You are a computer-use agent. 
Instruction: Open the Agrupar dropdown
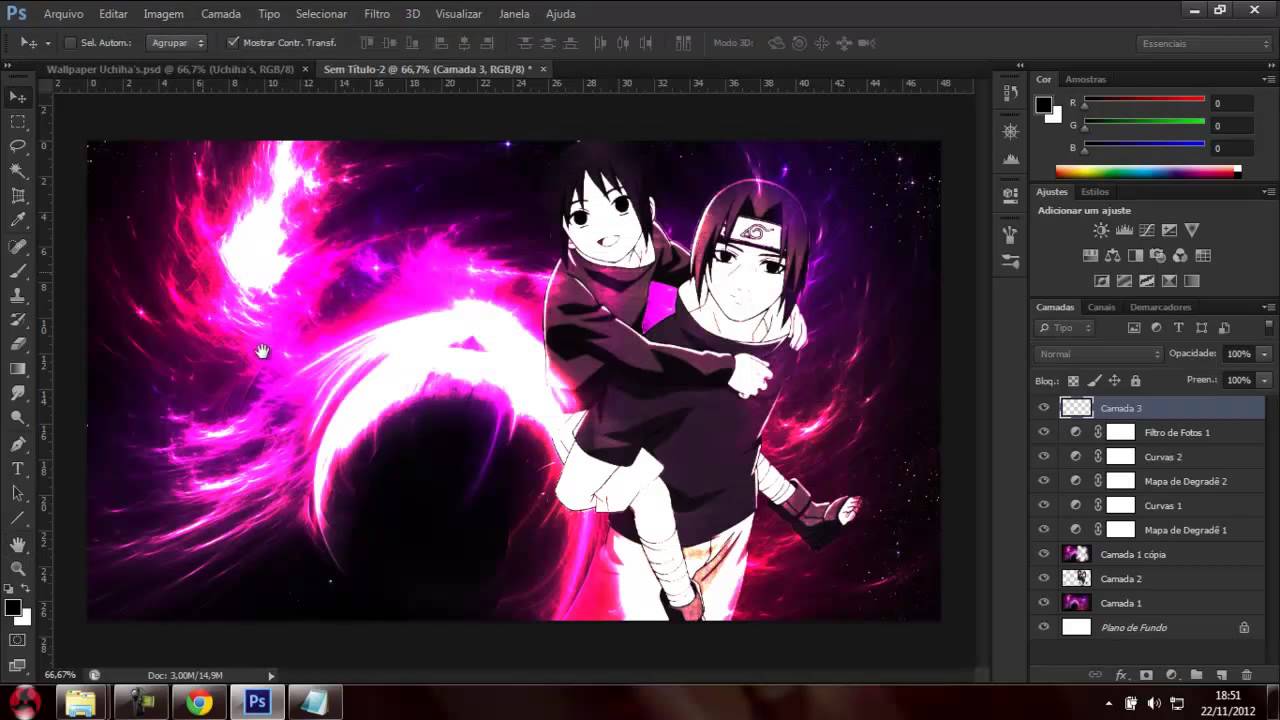pyautogui.click(x=177, y=43)
